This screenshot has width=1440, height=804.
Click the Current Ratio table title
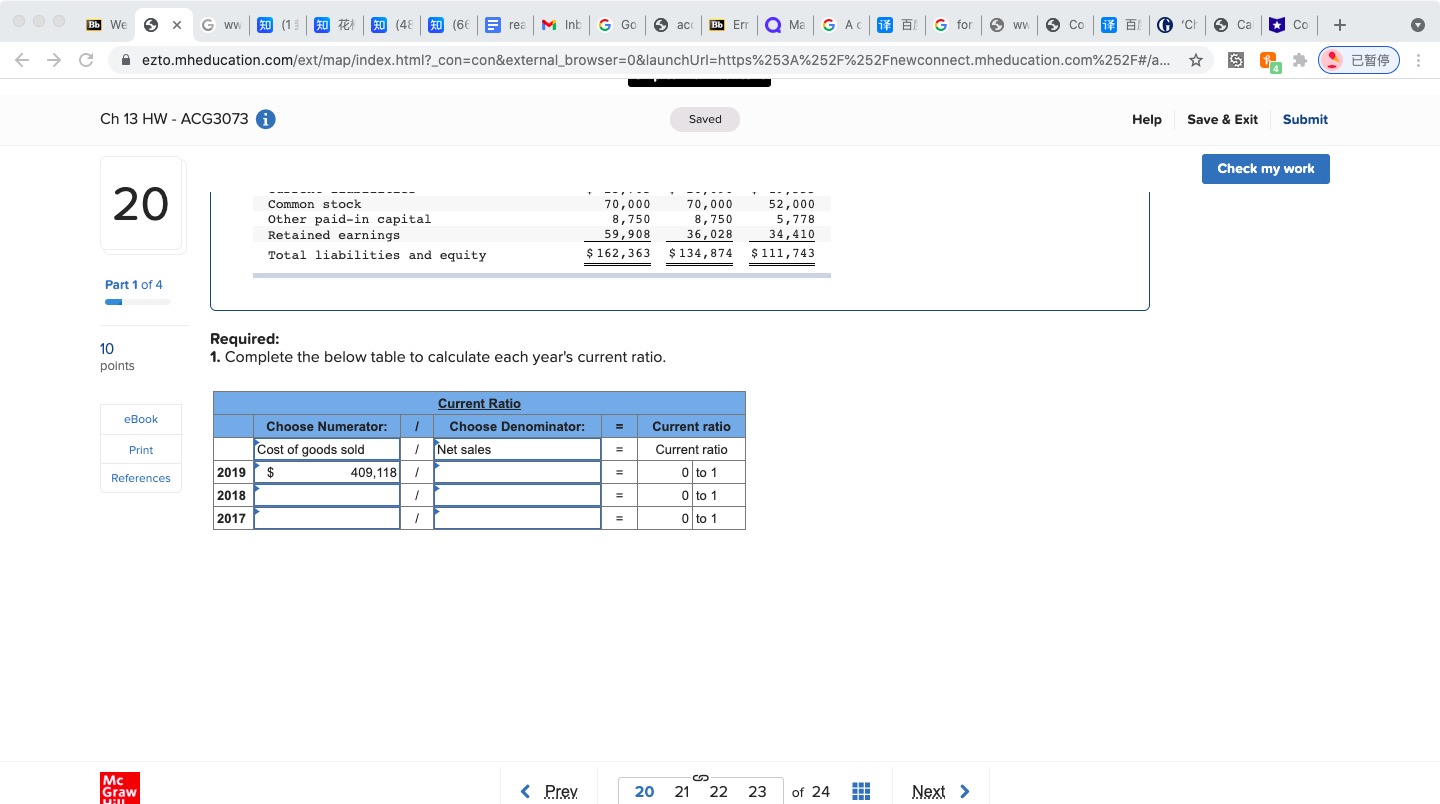(x=479, y=403)
